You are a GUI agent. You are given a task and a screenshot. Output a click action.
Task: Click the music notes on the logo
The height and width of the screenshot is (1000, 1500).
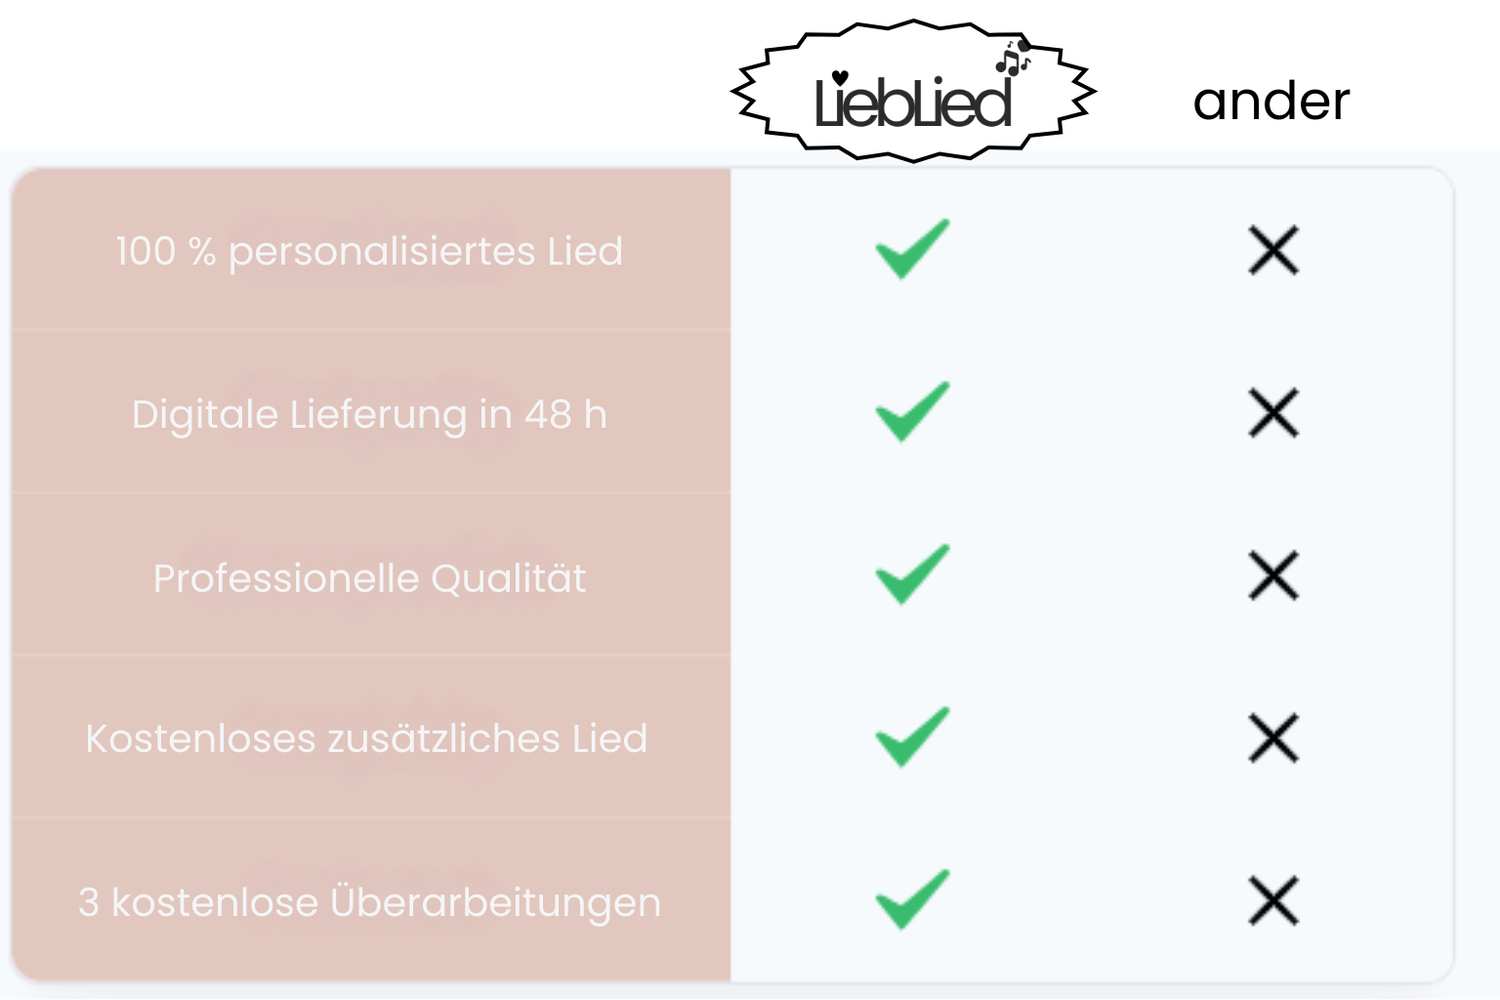[1012, 61]
